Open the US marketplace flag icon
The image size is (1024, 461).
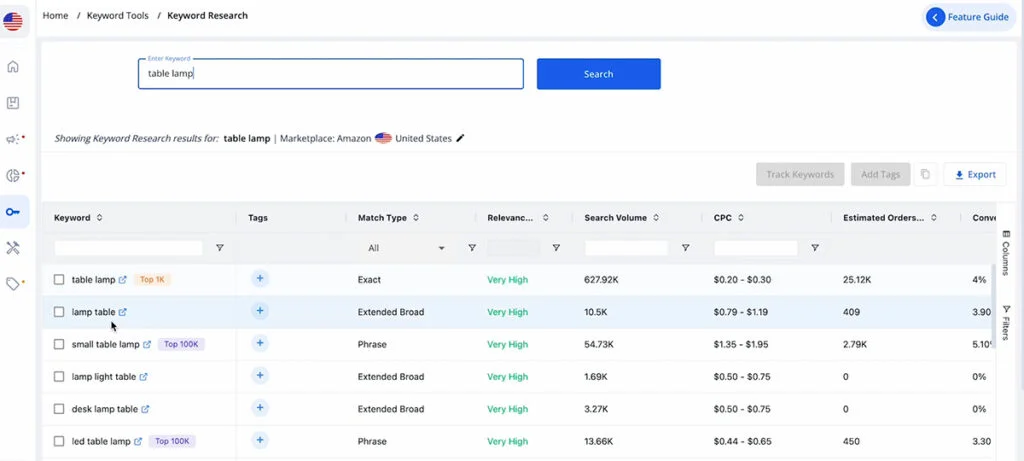coord(13,22)
